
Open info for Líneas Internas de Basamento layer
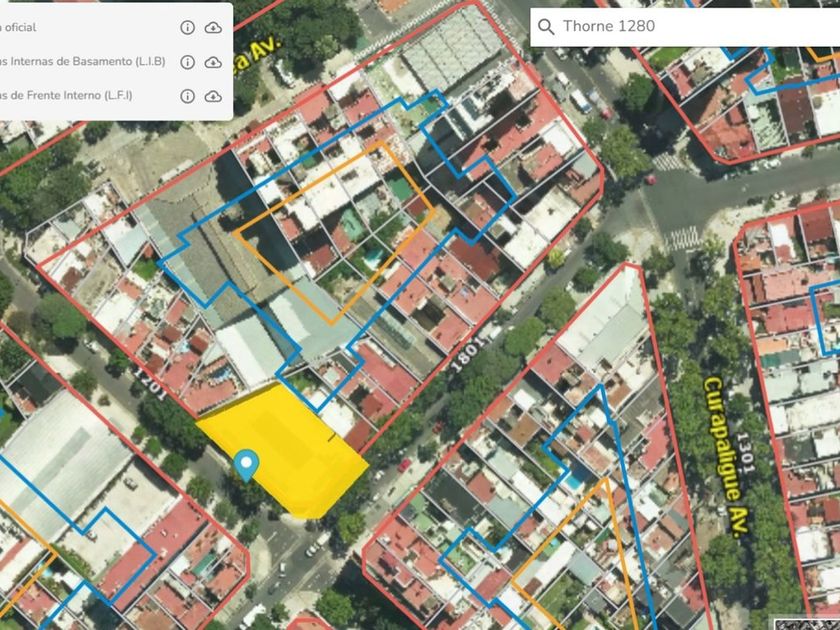point(187,62)
